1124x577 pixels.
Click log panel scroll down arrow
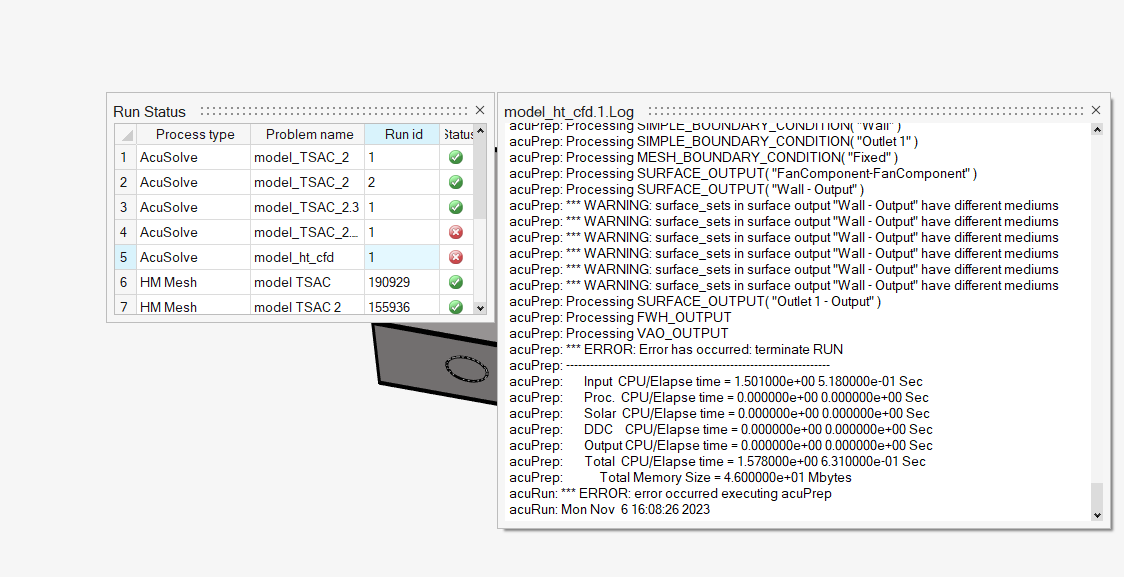(x=1097, y=515)
